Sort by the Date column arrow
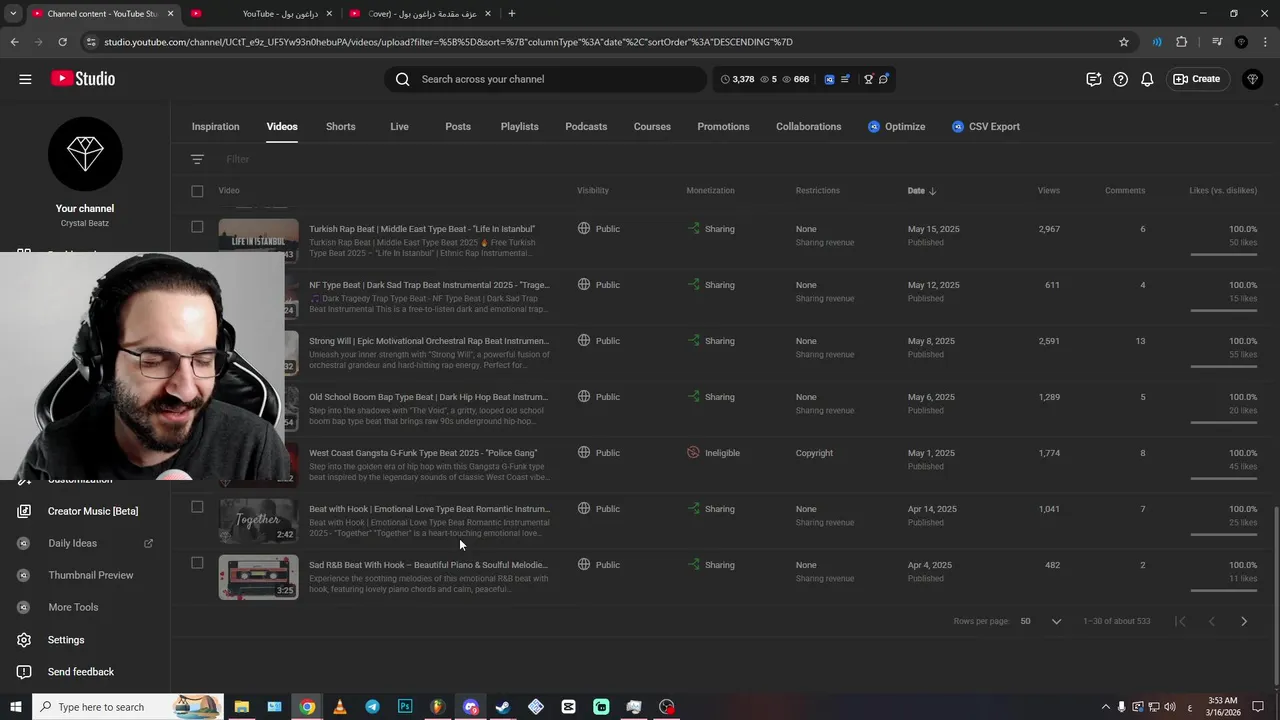This screenshot has width=1280, height=720. 932,191
